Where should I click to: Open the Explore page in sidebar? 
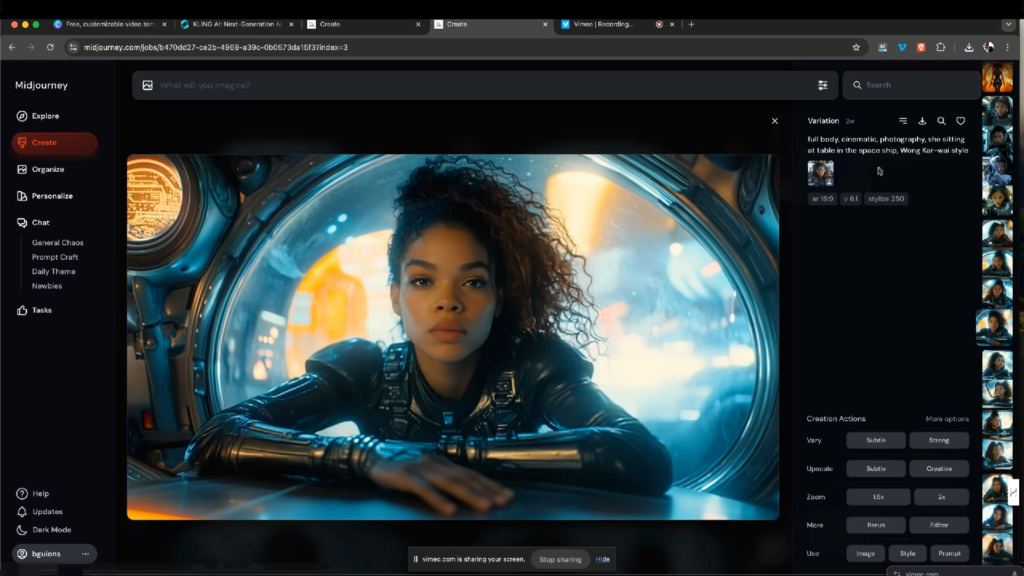(x=38, y=116)
